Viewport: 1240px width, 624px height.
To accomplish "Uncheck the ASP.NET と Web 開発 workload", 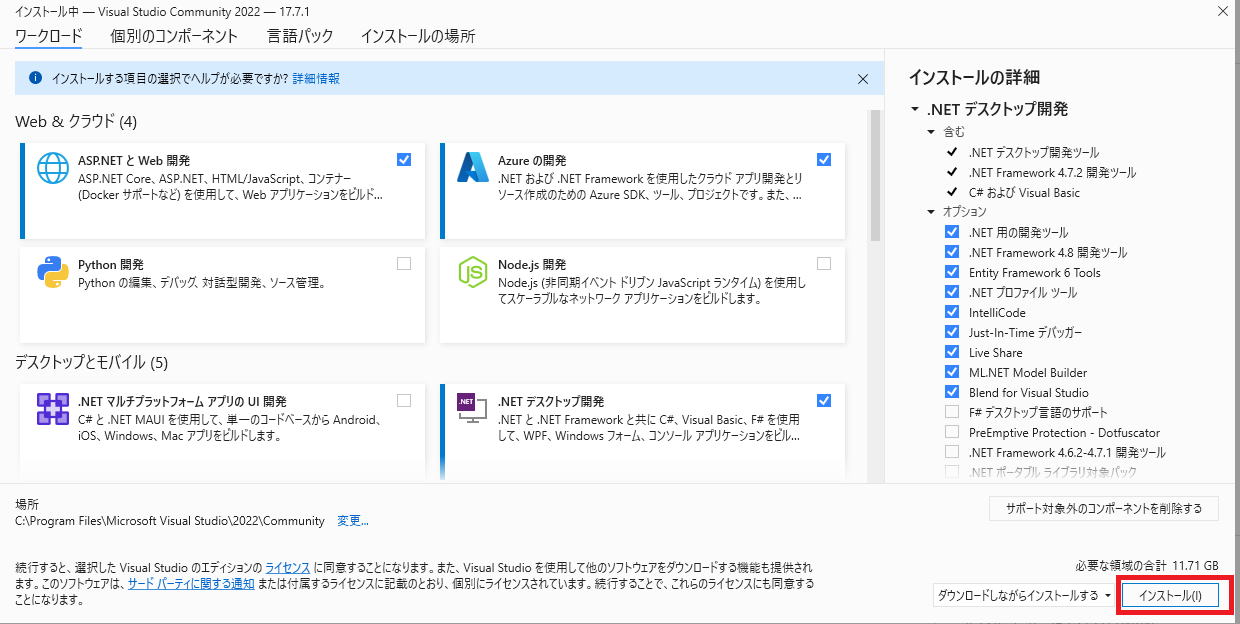I will point(404,159).
